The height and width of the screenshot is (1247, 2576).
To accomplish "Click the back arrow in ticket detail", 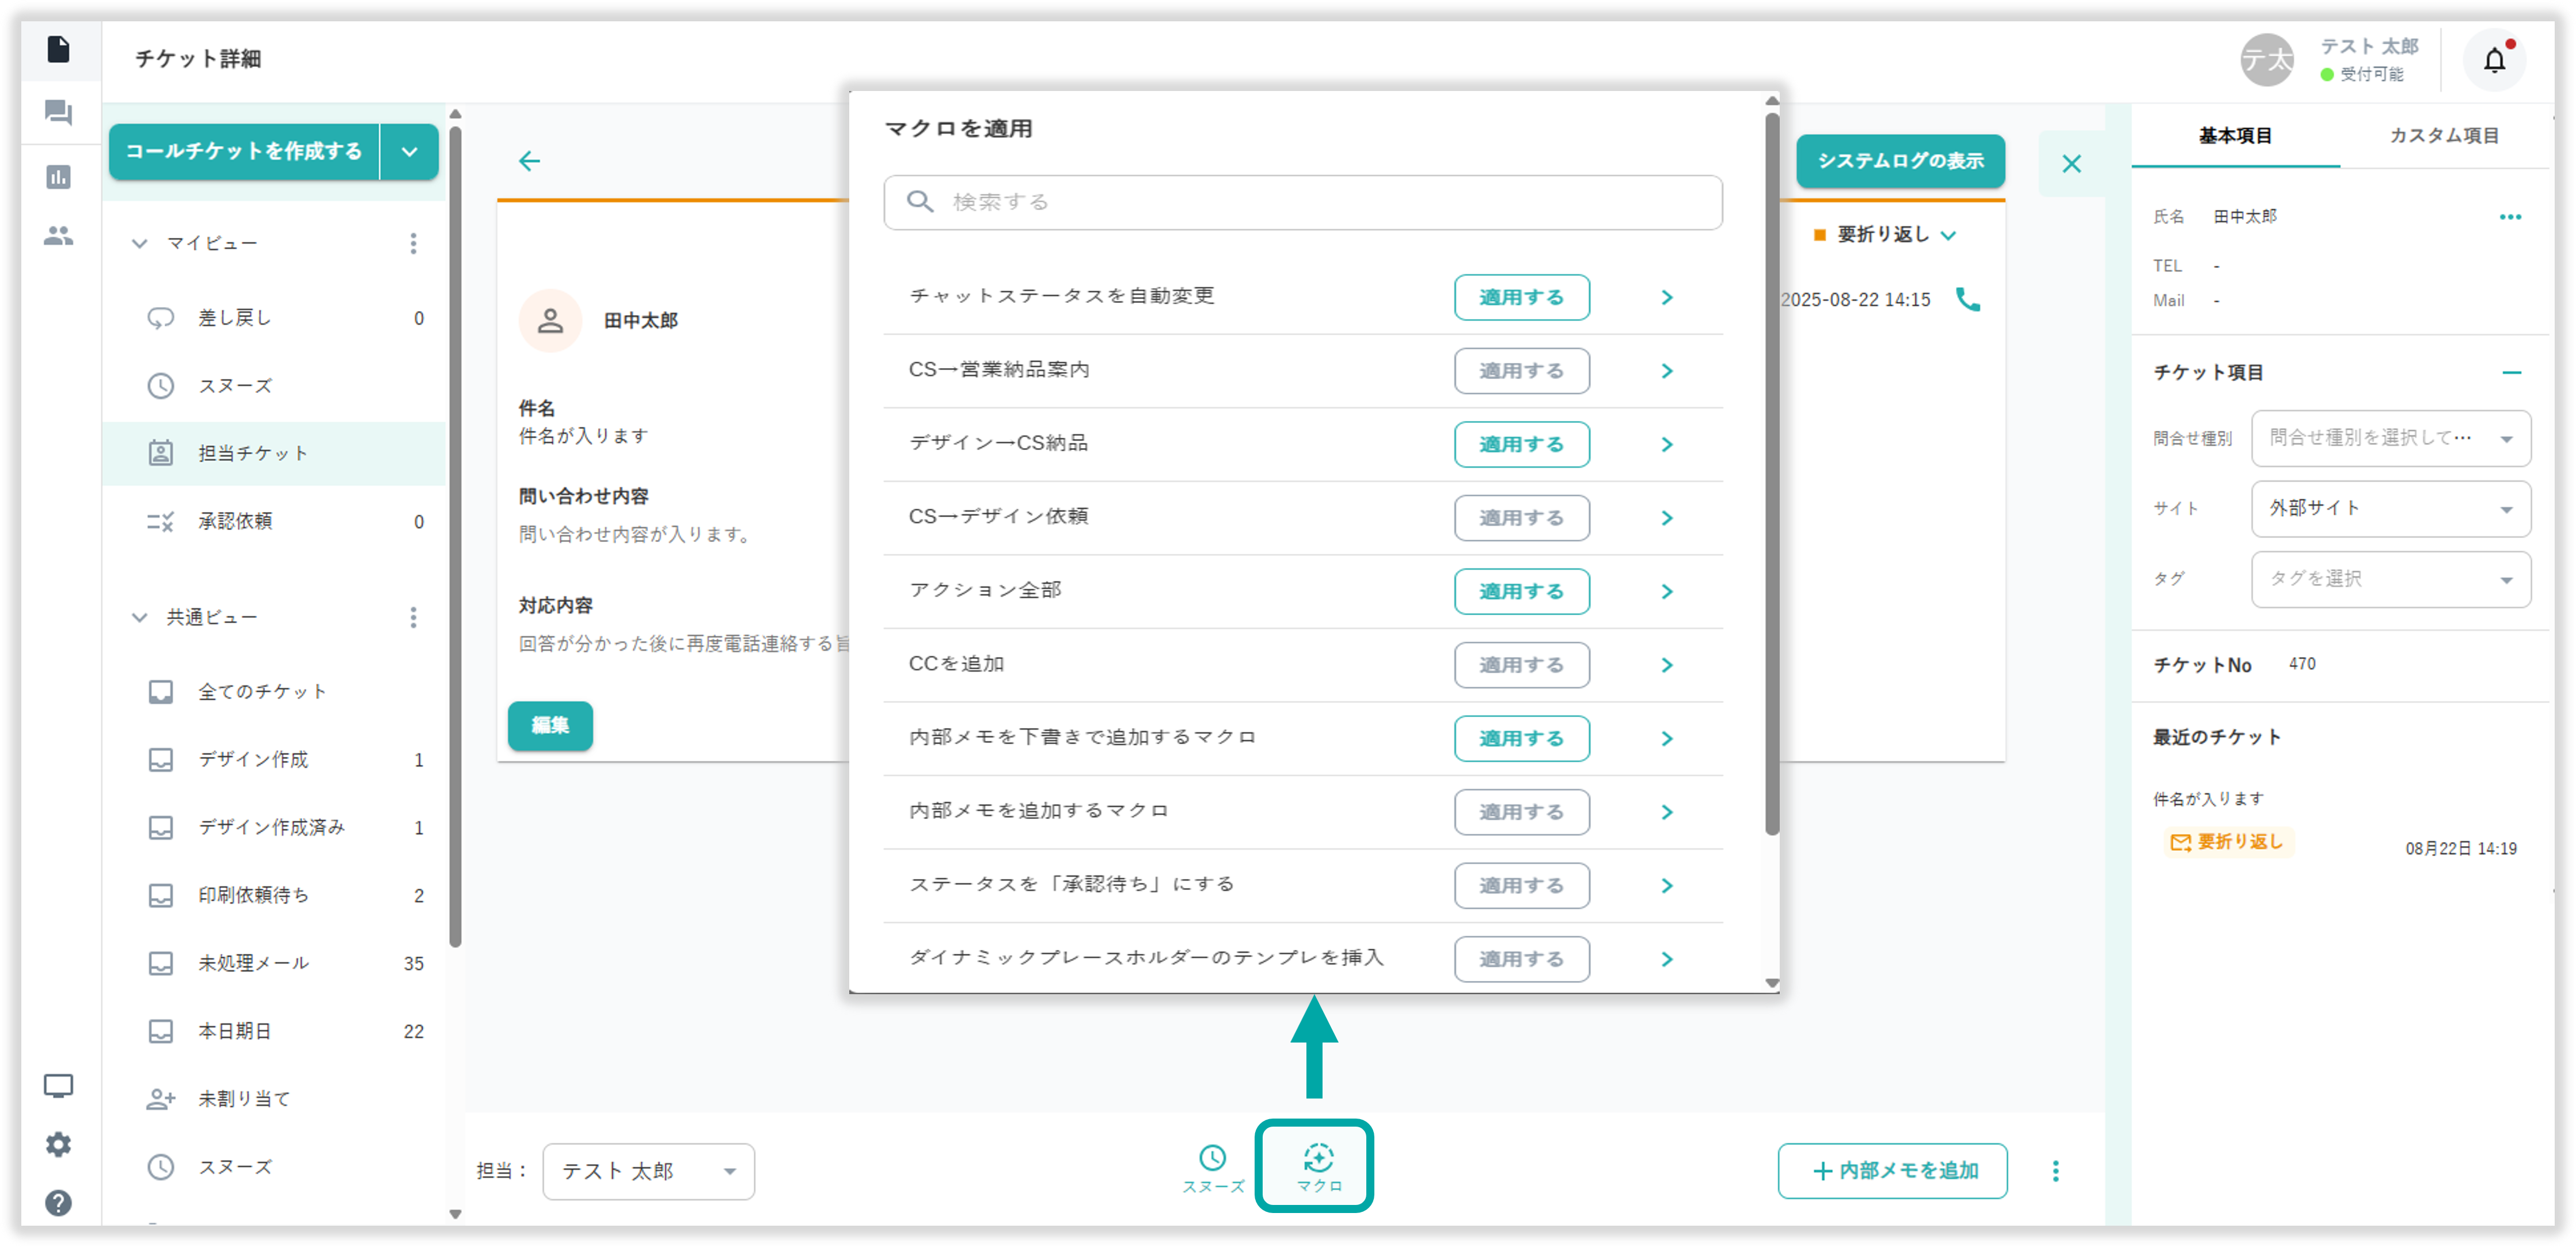I will [530, 161].
